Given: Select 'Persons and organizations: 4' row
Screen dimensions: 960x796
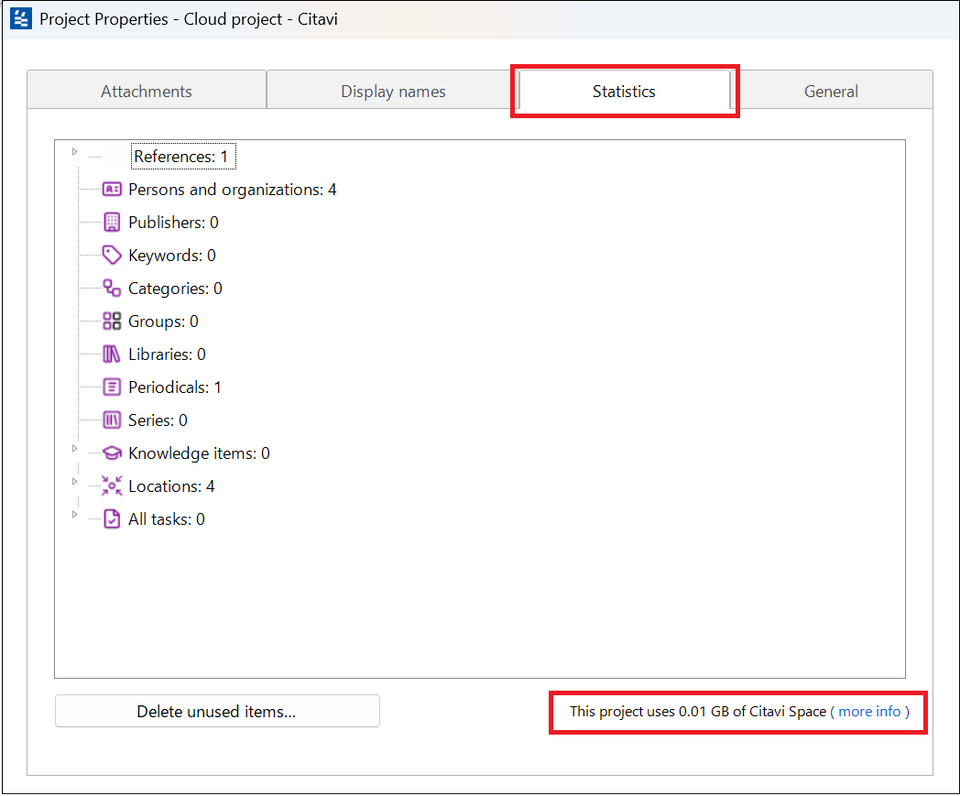Looking at the screenshot, I should click(x=232, y=190).
